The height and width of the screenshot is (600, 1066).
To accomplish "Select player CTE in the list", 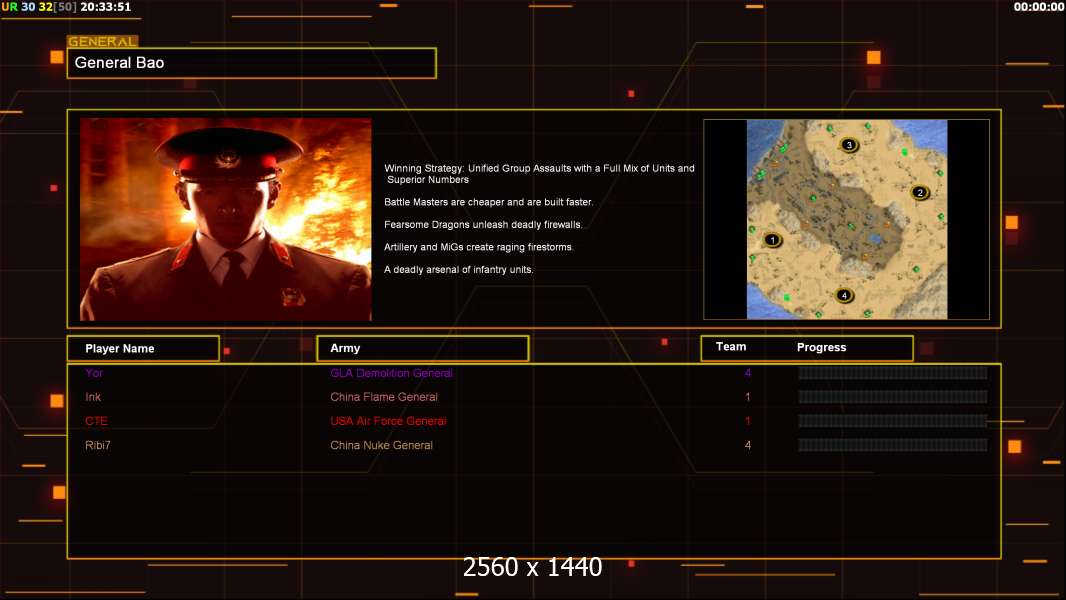I will (96, 421).
